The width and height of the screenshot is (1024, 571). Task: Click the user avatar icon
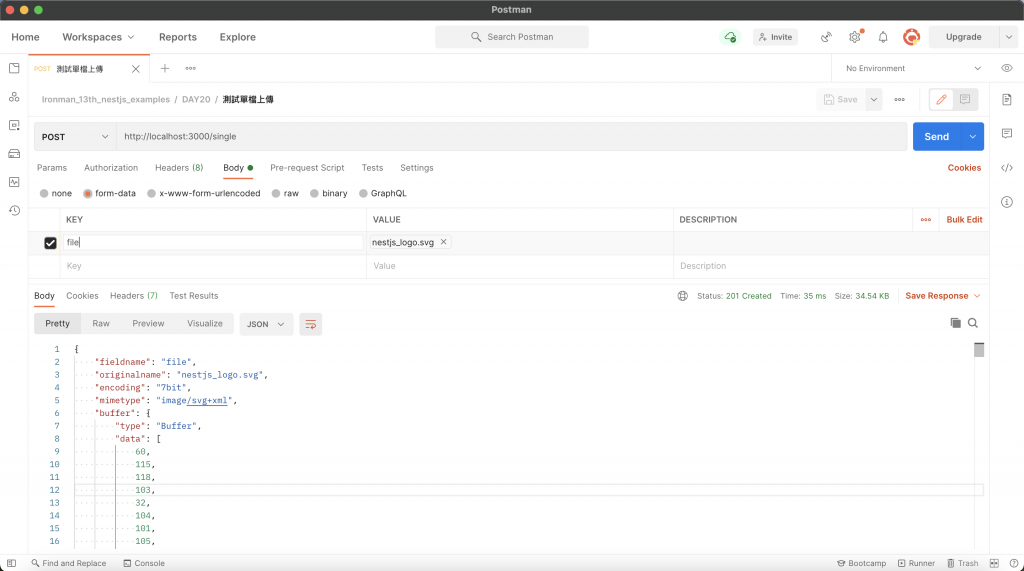(911, 37)
